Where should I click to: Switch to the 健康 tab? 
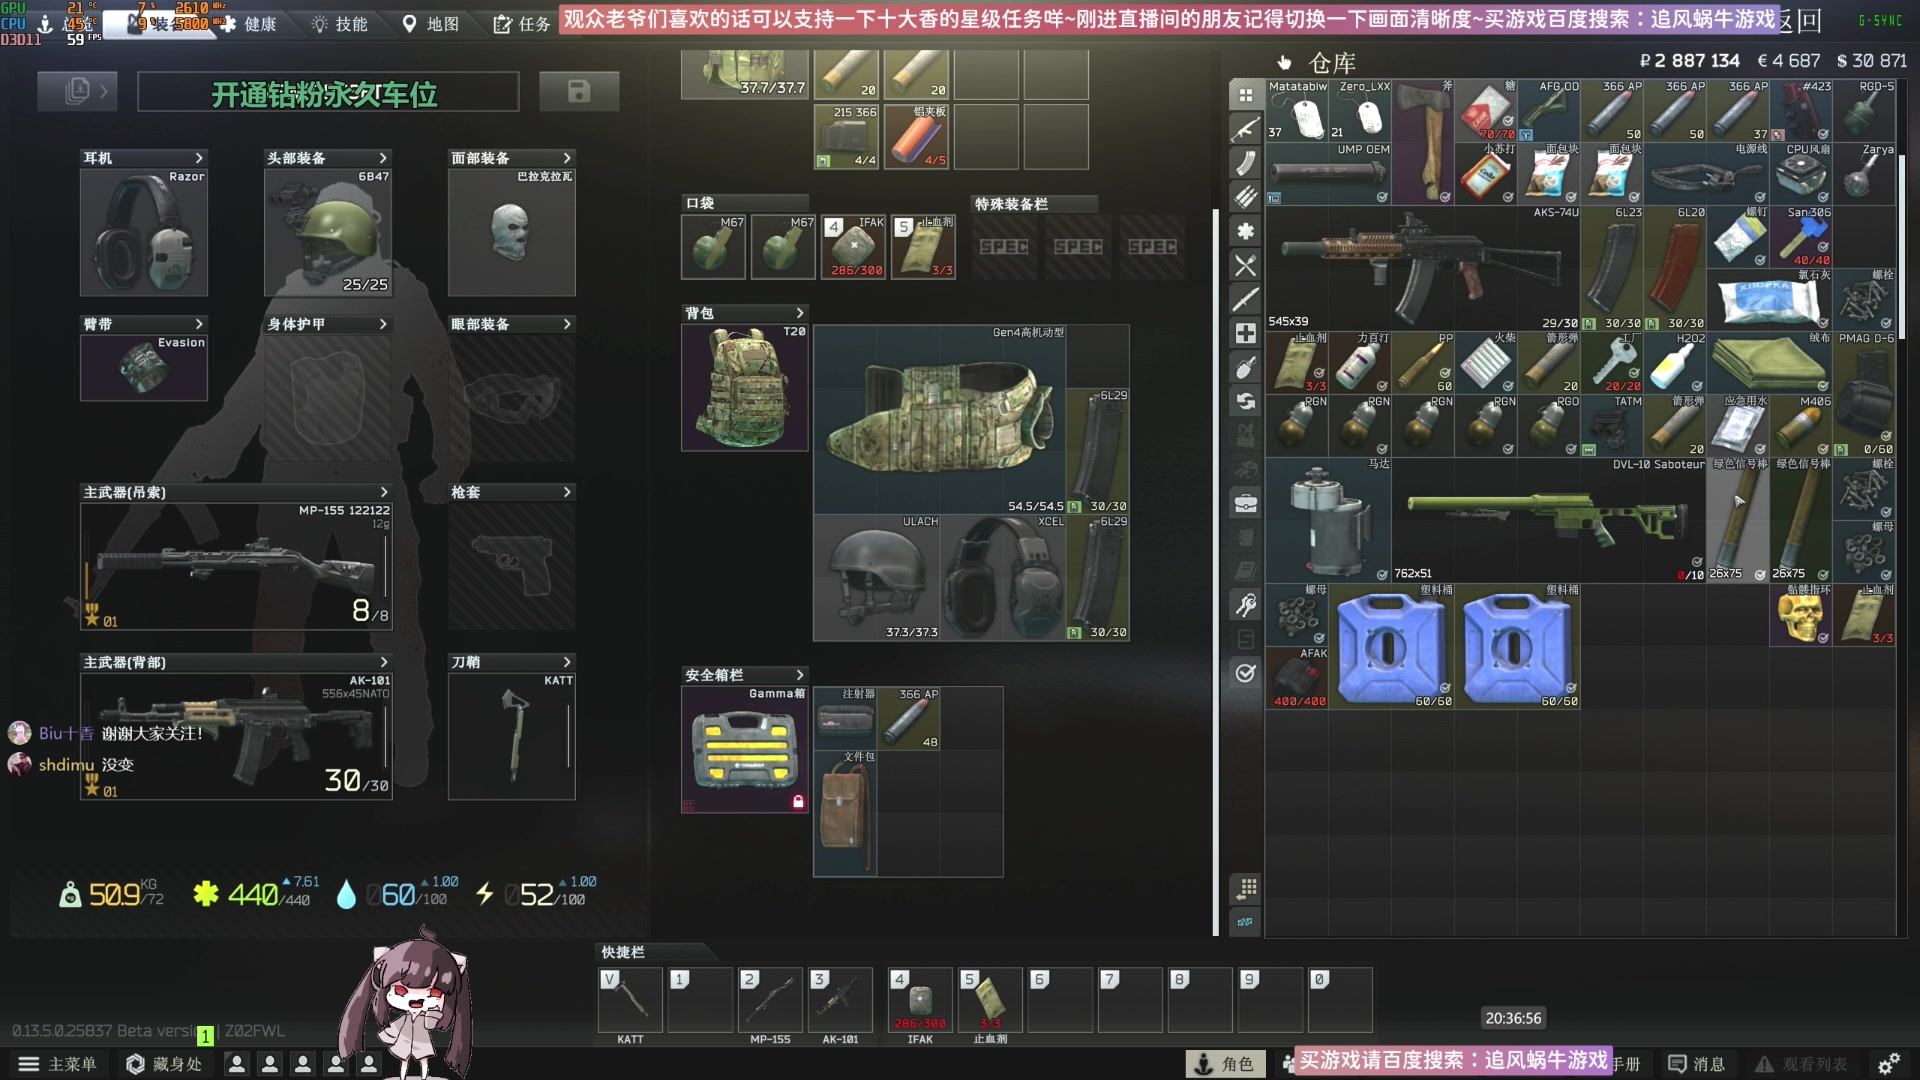[x=248, y=24]
